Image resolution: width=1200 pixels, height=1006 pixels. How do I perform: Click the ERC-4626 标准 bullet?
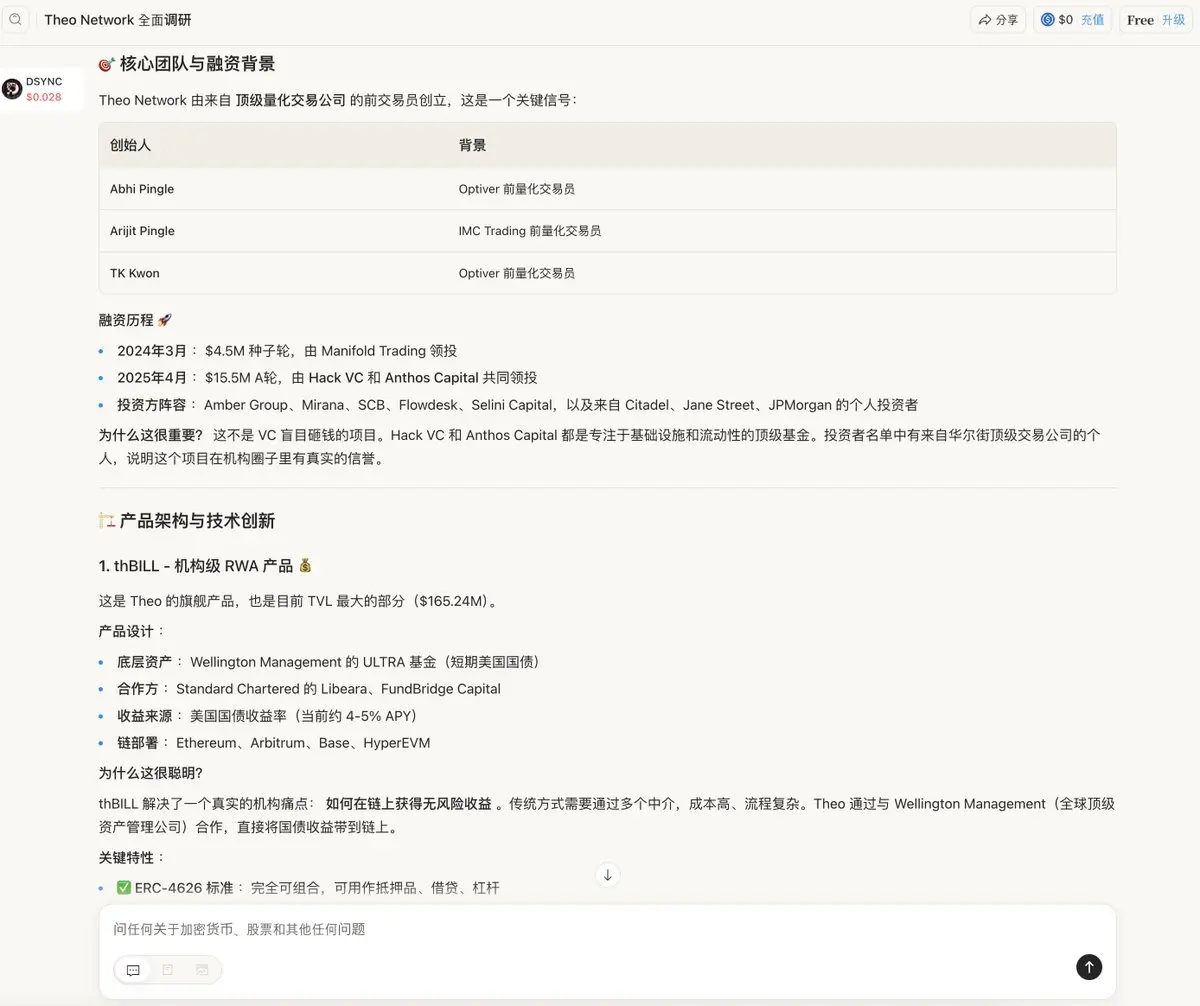coord(308,888)
